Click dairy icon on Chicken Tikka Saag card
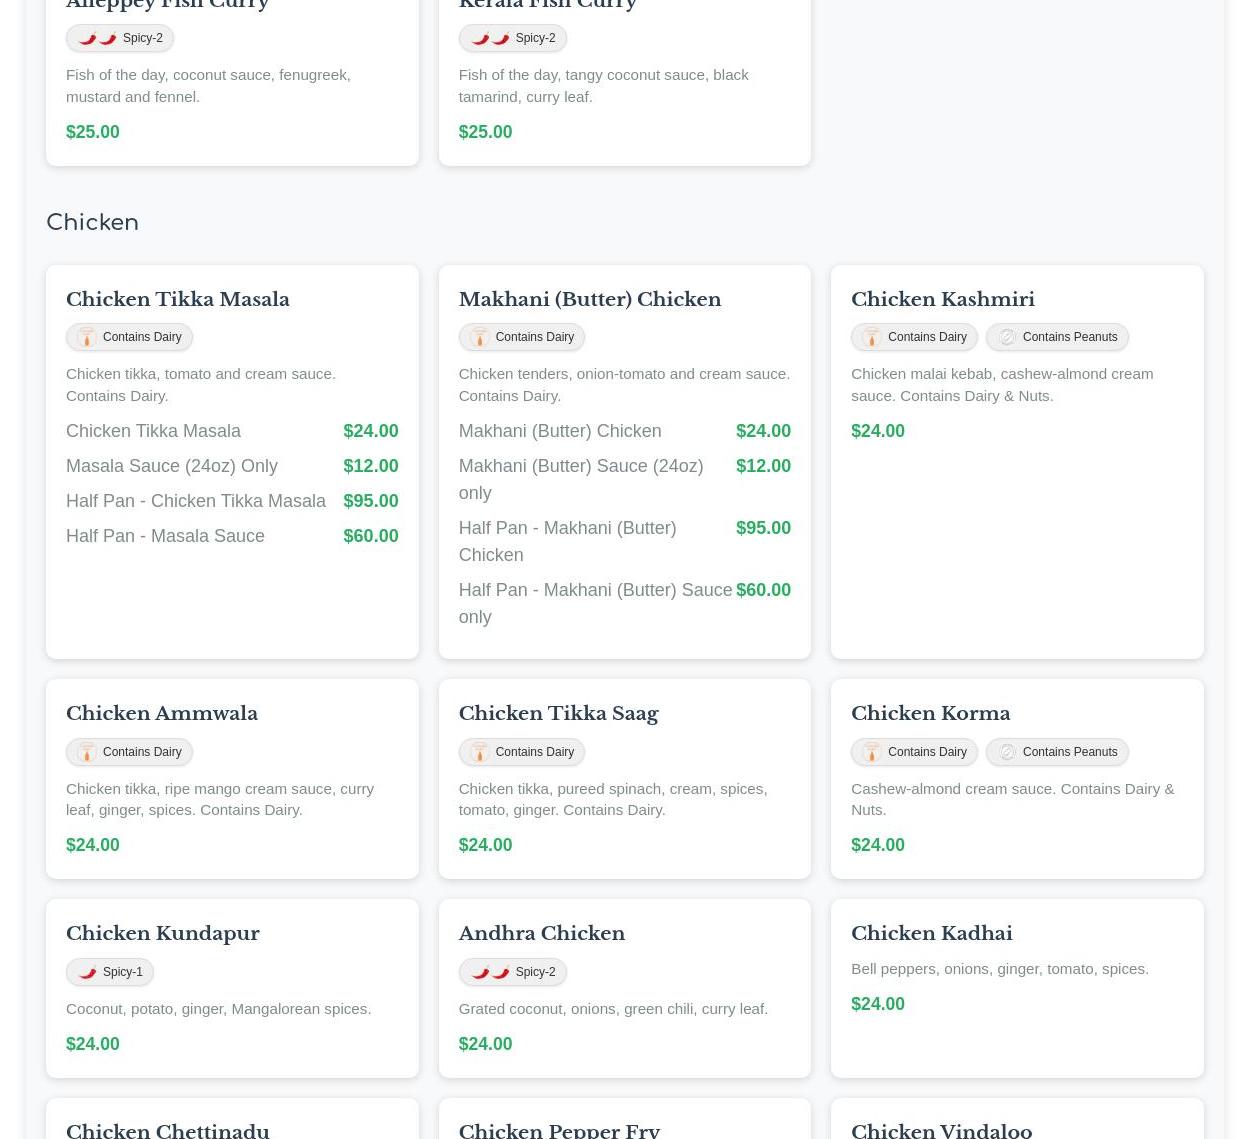 [479, 752]
